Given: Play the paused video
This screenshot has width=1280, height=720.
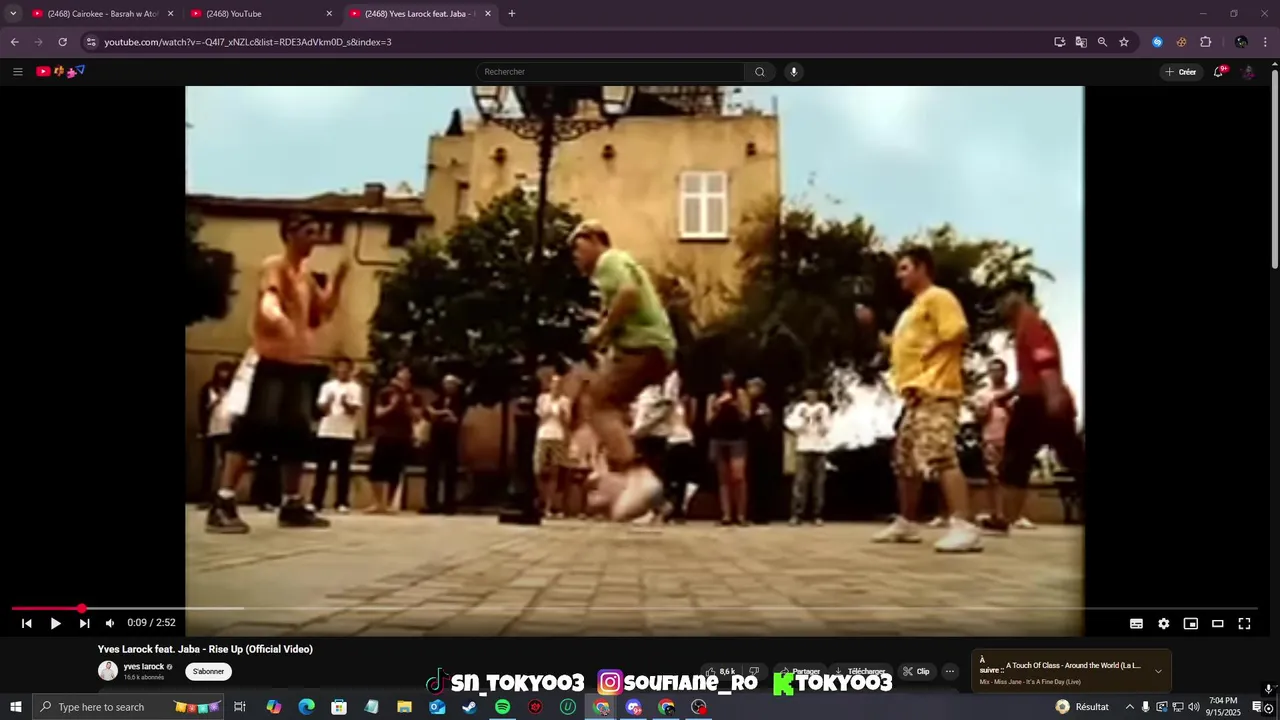Looking at the screenshot, I should click(56, 623).
